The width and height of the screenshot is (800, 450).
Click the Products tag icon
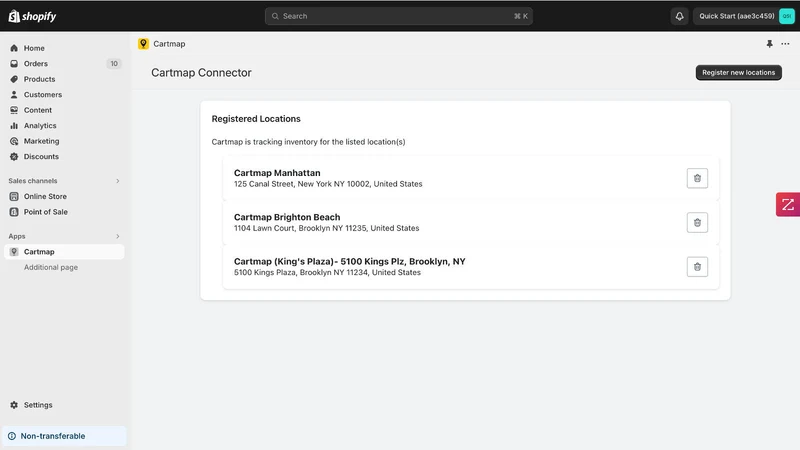tap(14, 79)
